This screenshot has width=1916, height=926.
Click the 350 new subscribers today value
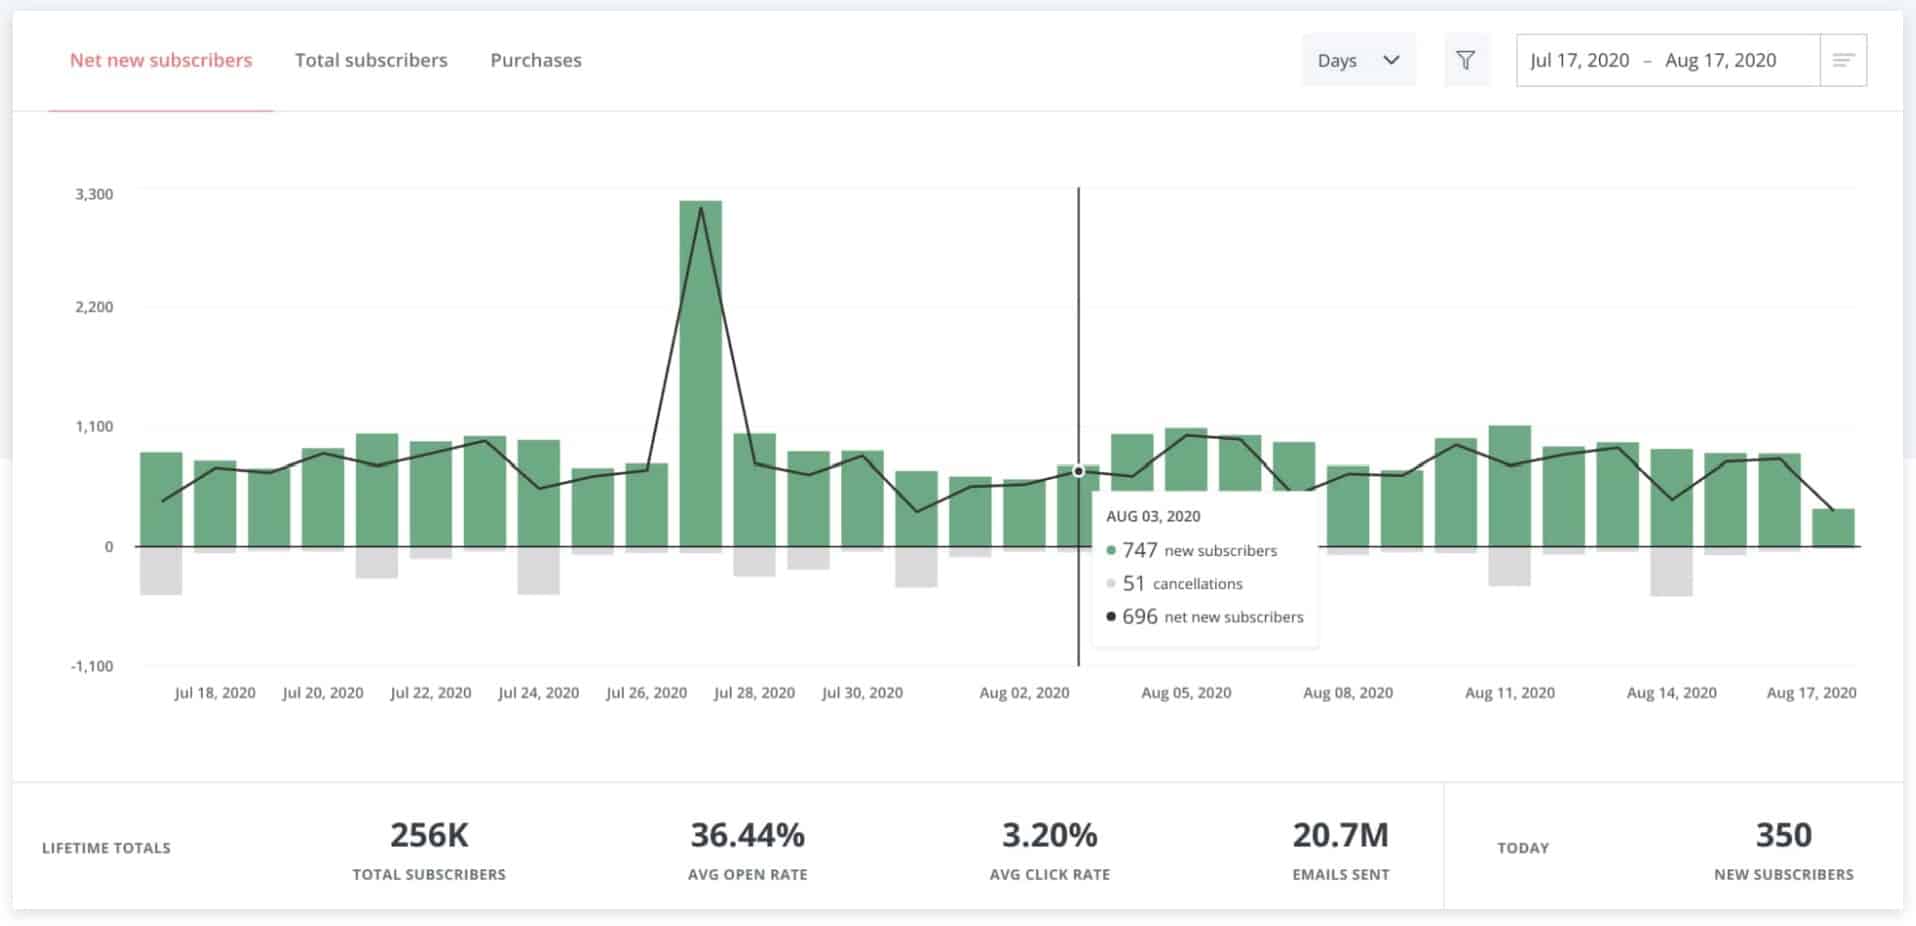(x=1783, y=835)
